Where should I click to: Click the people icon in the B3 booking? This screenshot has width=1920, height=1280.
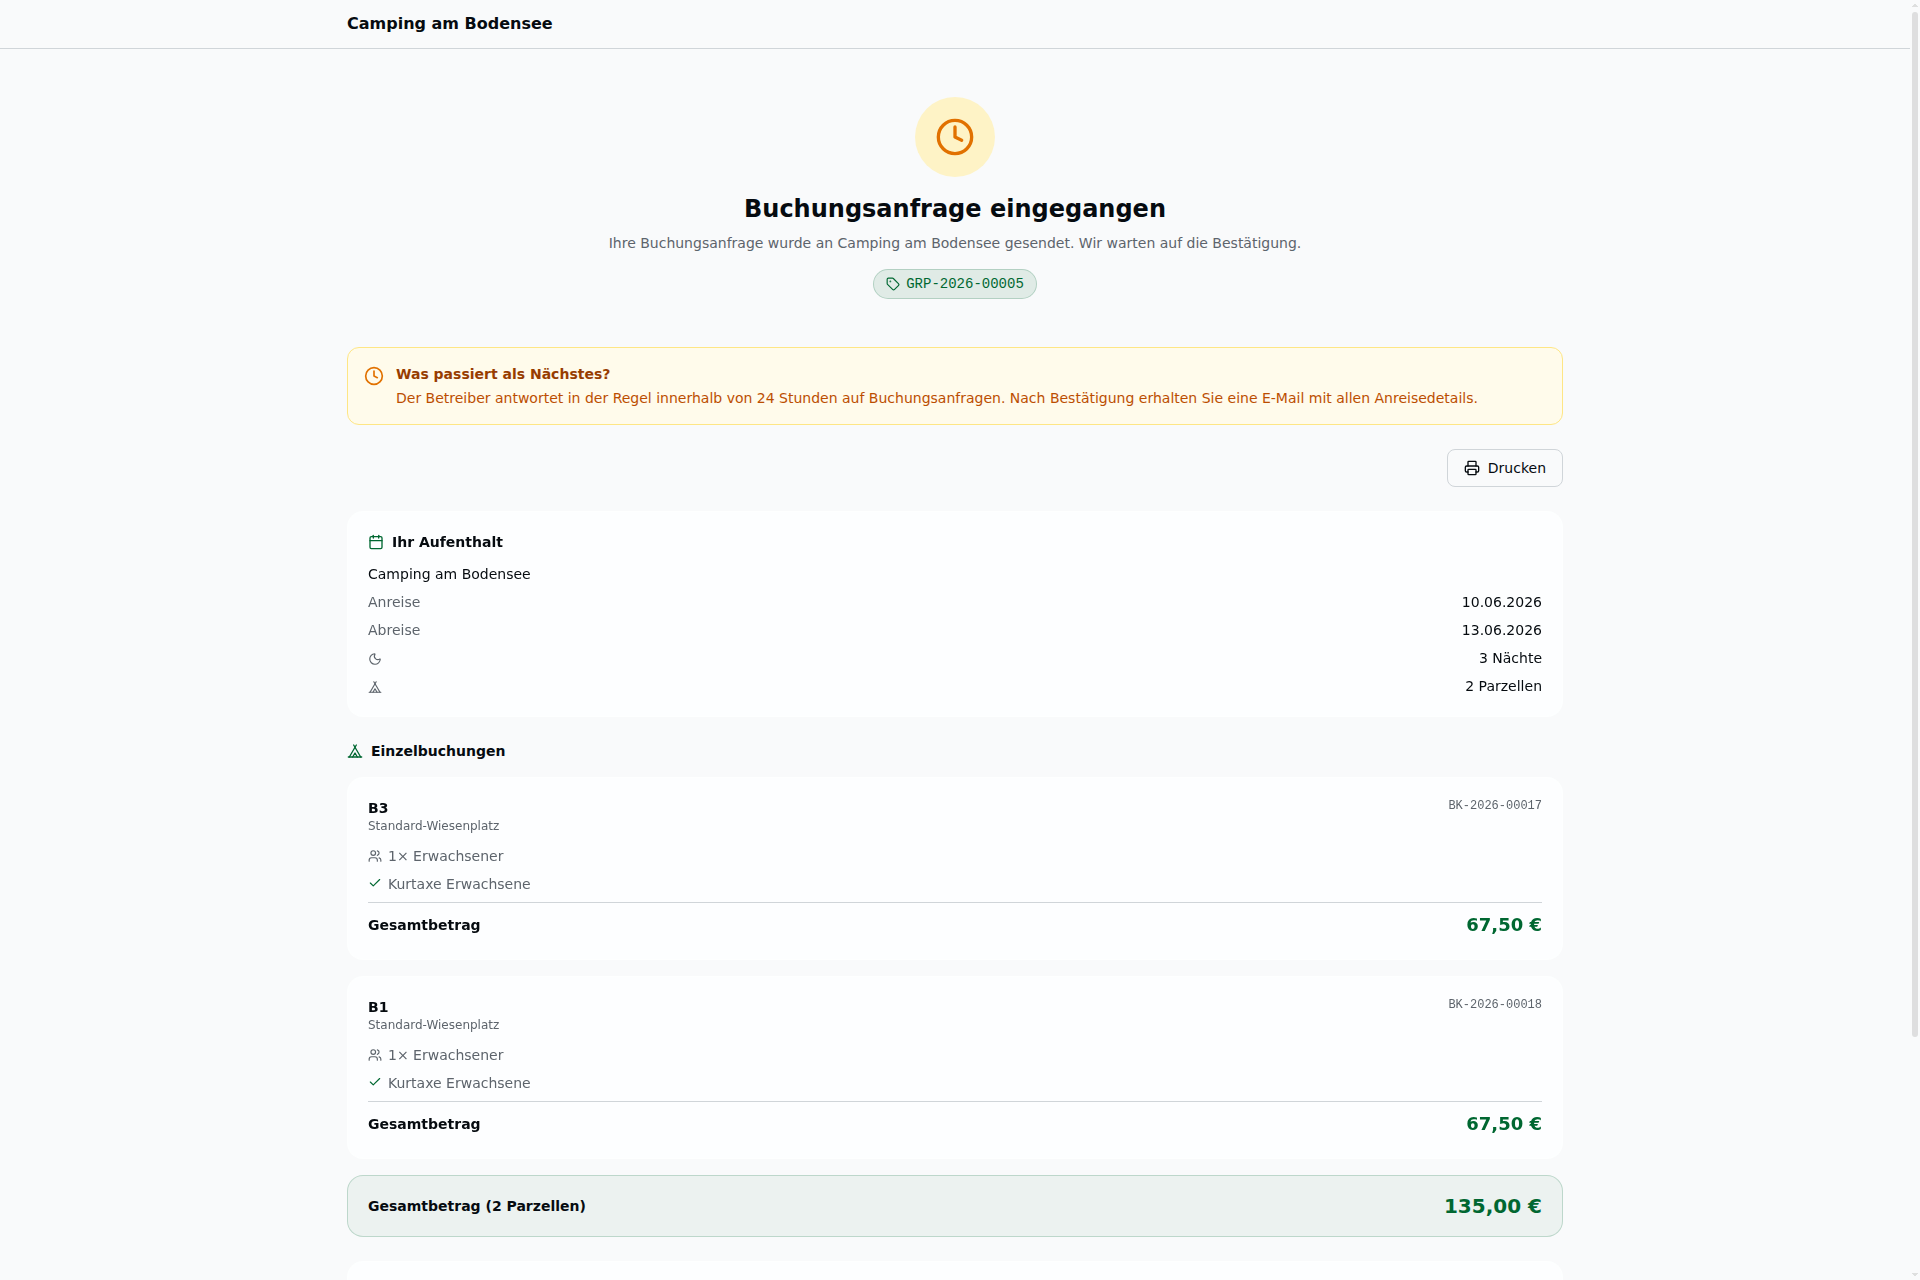click(x=375, y=856)
